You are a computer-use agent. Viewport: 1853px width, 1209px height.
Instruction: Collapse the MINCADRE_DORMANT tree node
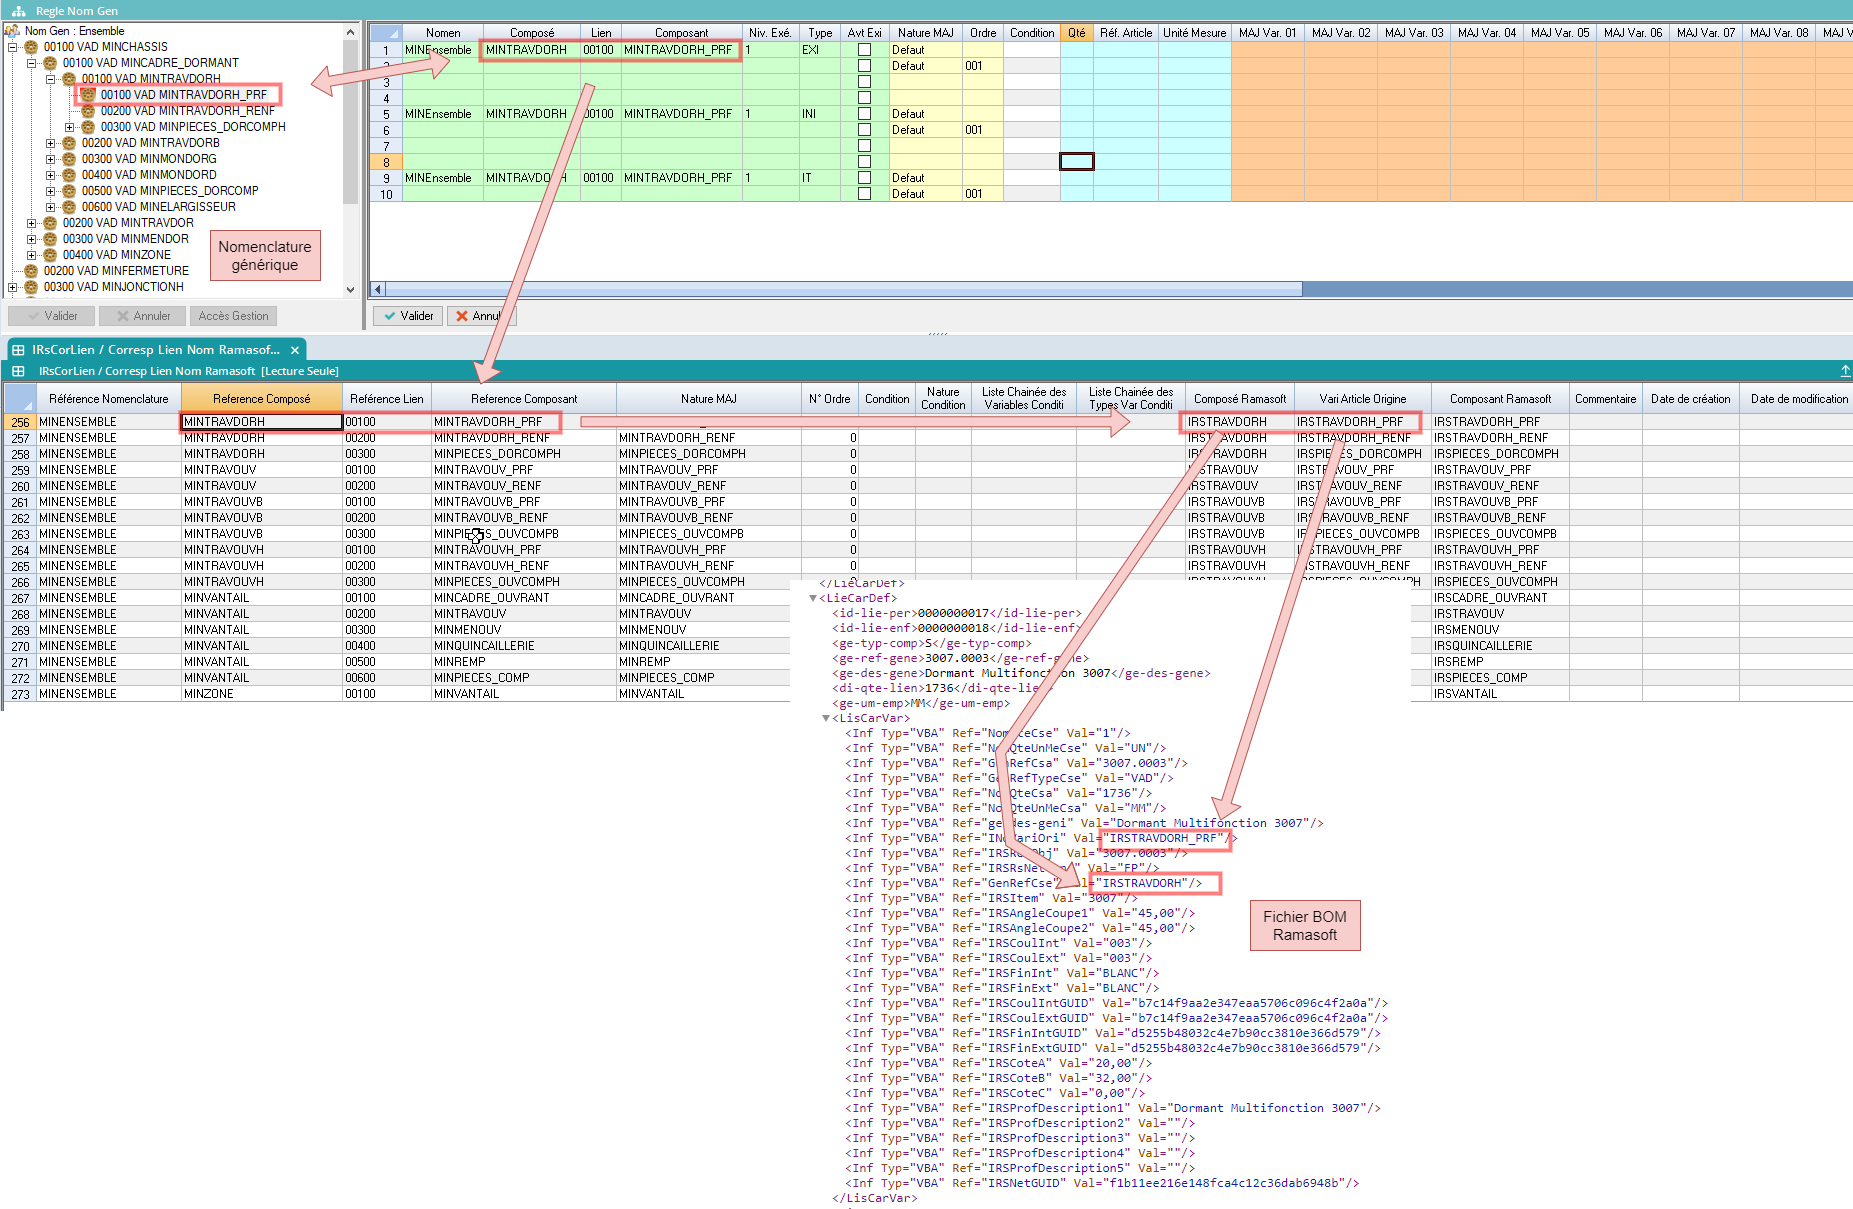tap(31, 63)
